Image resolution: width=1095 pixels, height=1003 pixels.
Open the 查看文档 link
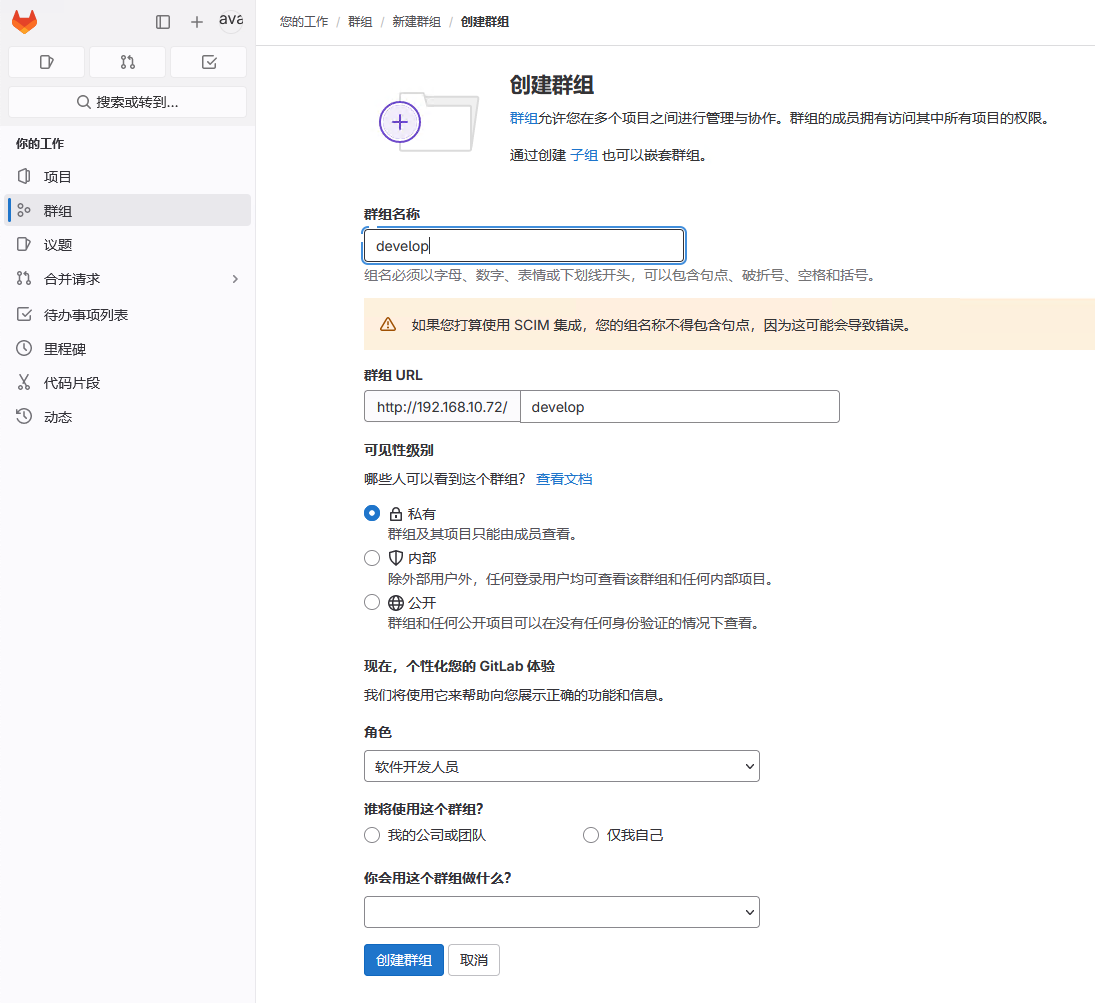pyautogui.click(x=564, y=479)
